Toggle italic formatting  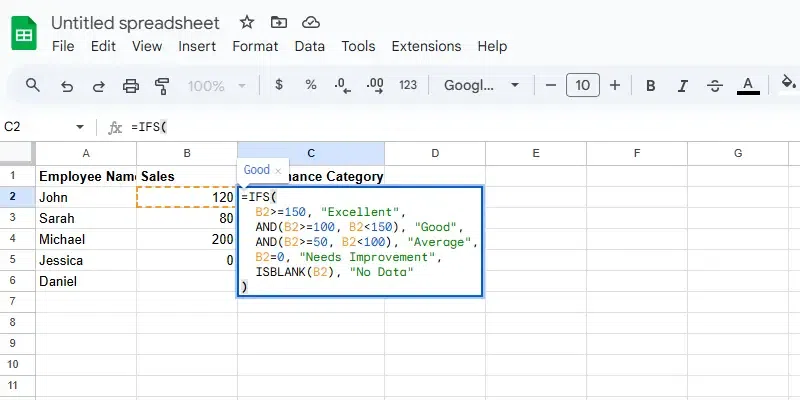[682, 85]
